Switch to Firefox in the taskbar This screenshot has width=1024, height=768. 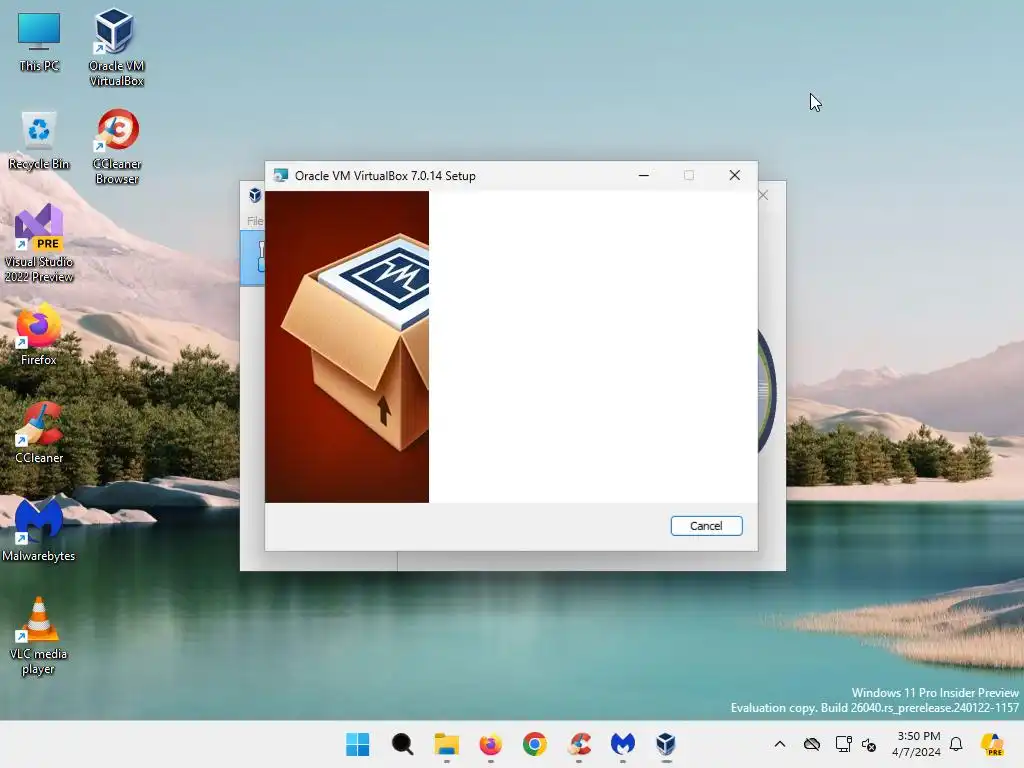coord(490,744)
